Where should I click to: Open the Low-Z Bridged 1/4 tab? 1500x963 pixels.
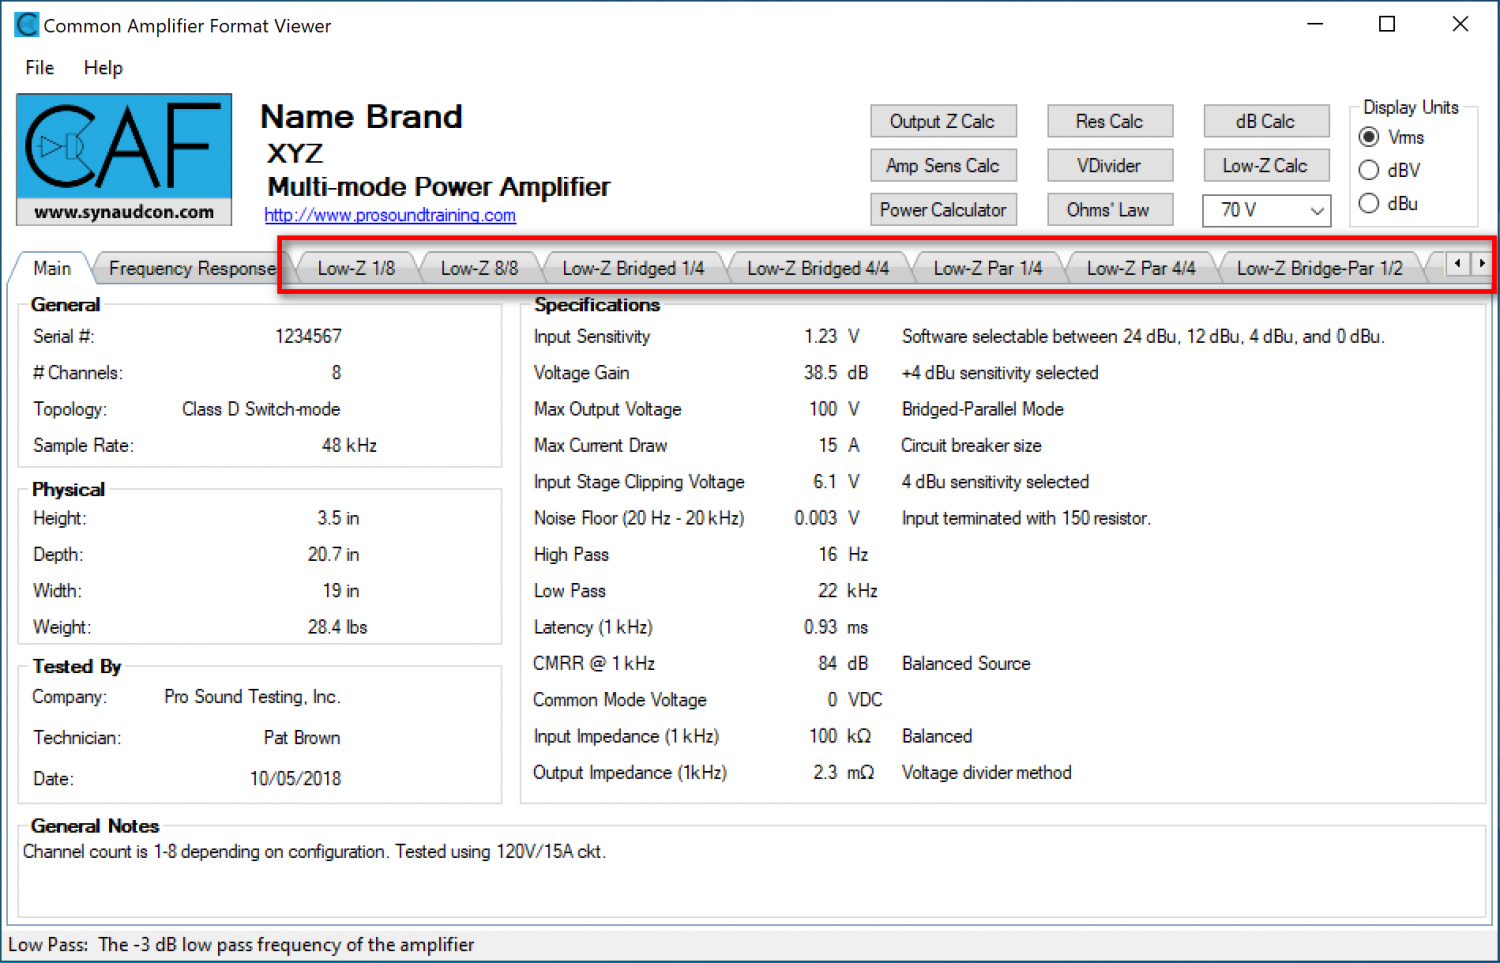(632, 269)
